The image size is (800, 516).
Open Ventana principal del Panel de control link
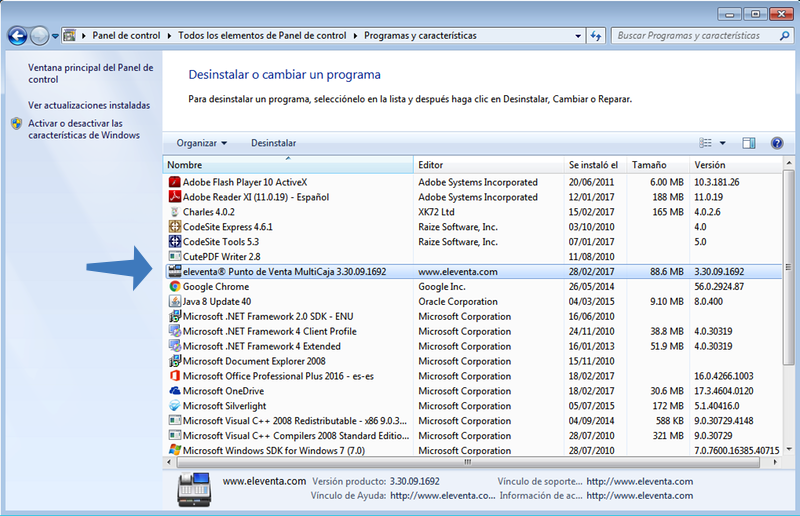tap(90, 73)
